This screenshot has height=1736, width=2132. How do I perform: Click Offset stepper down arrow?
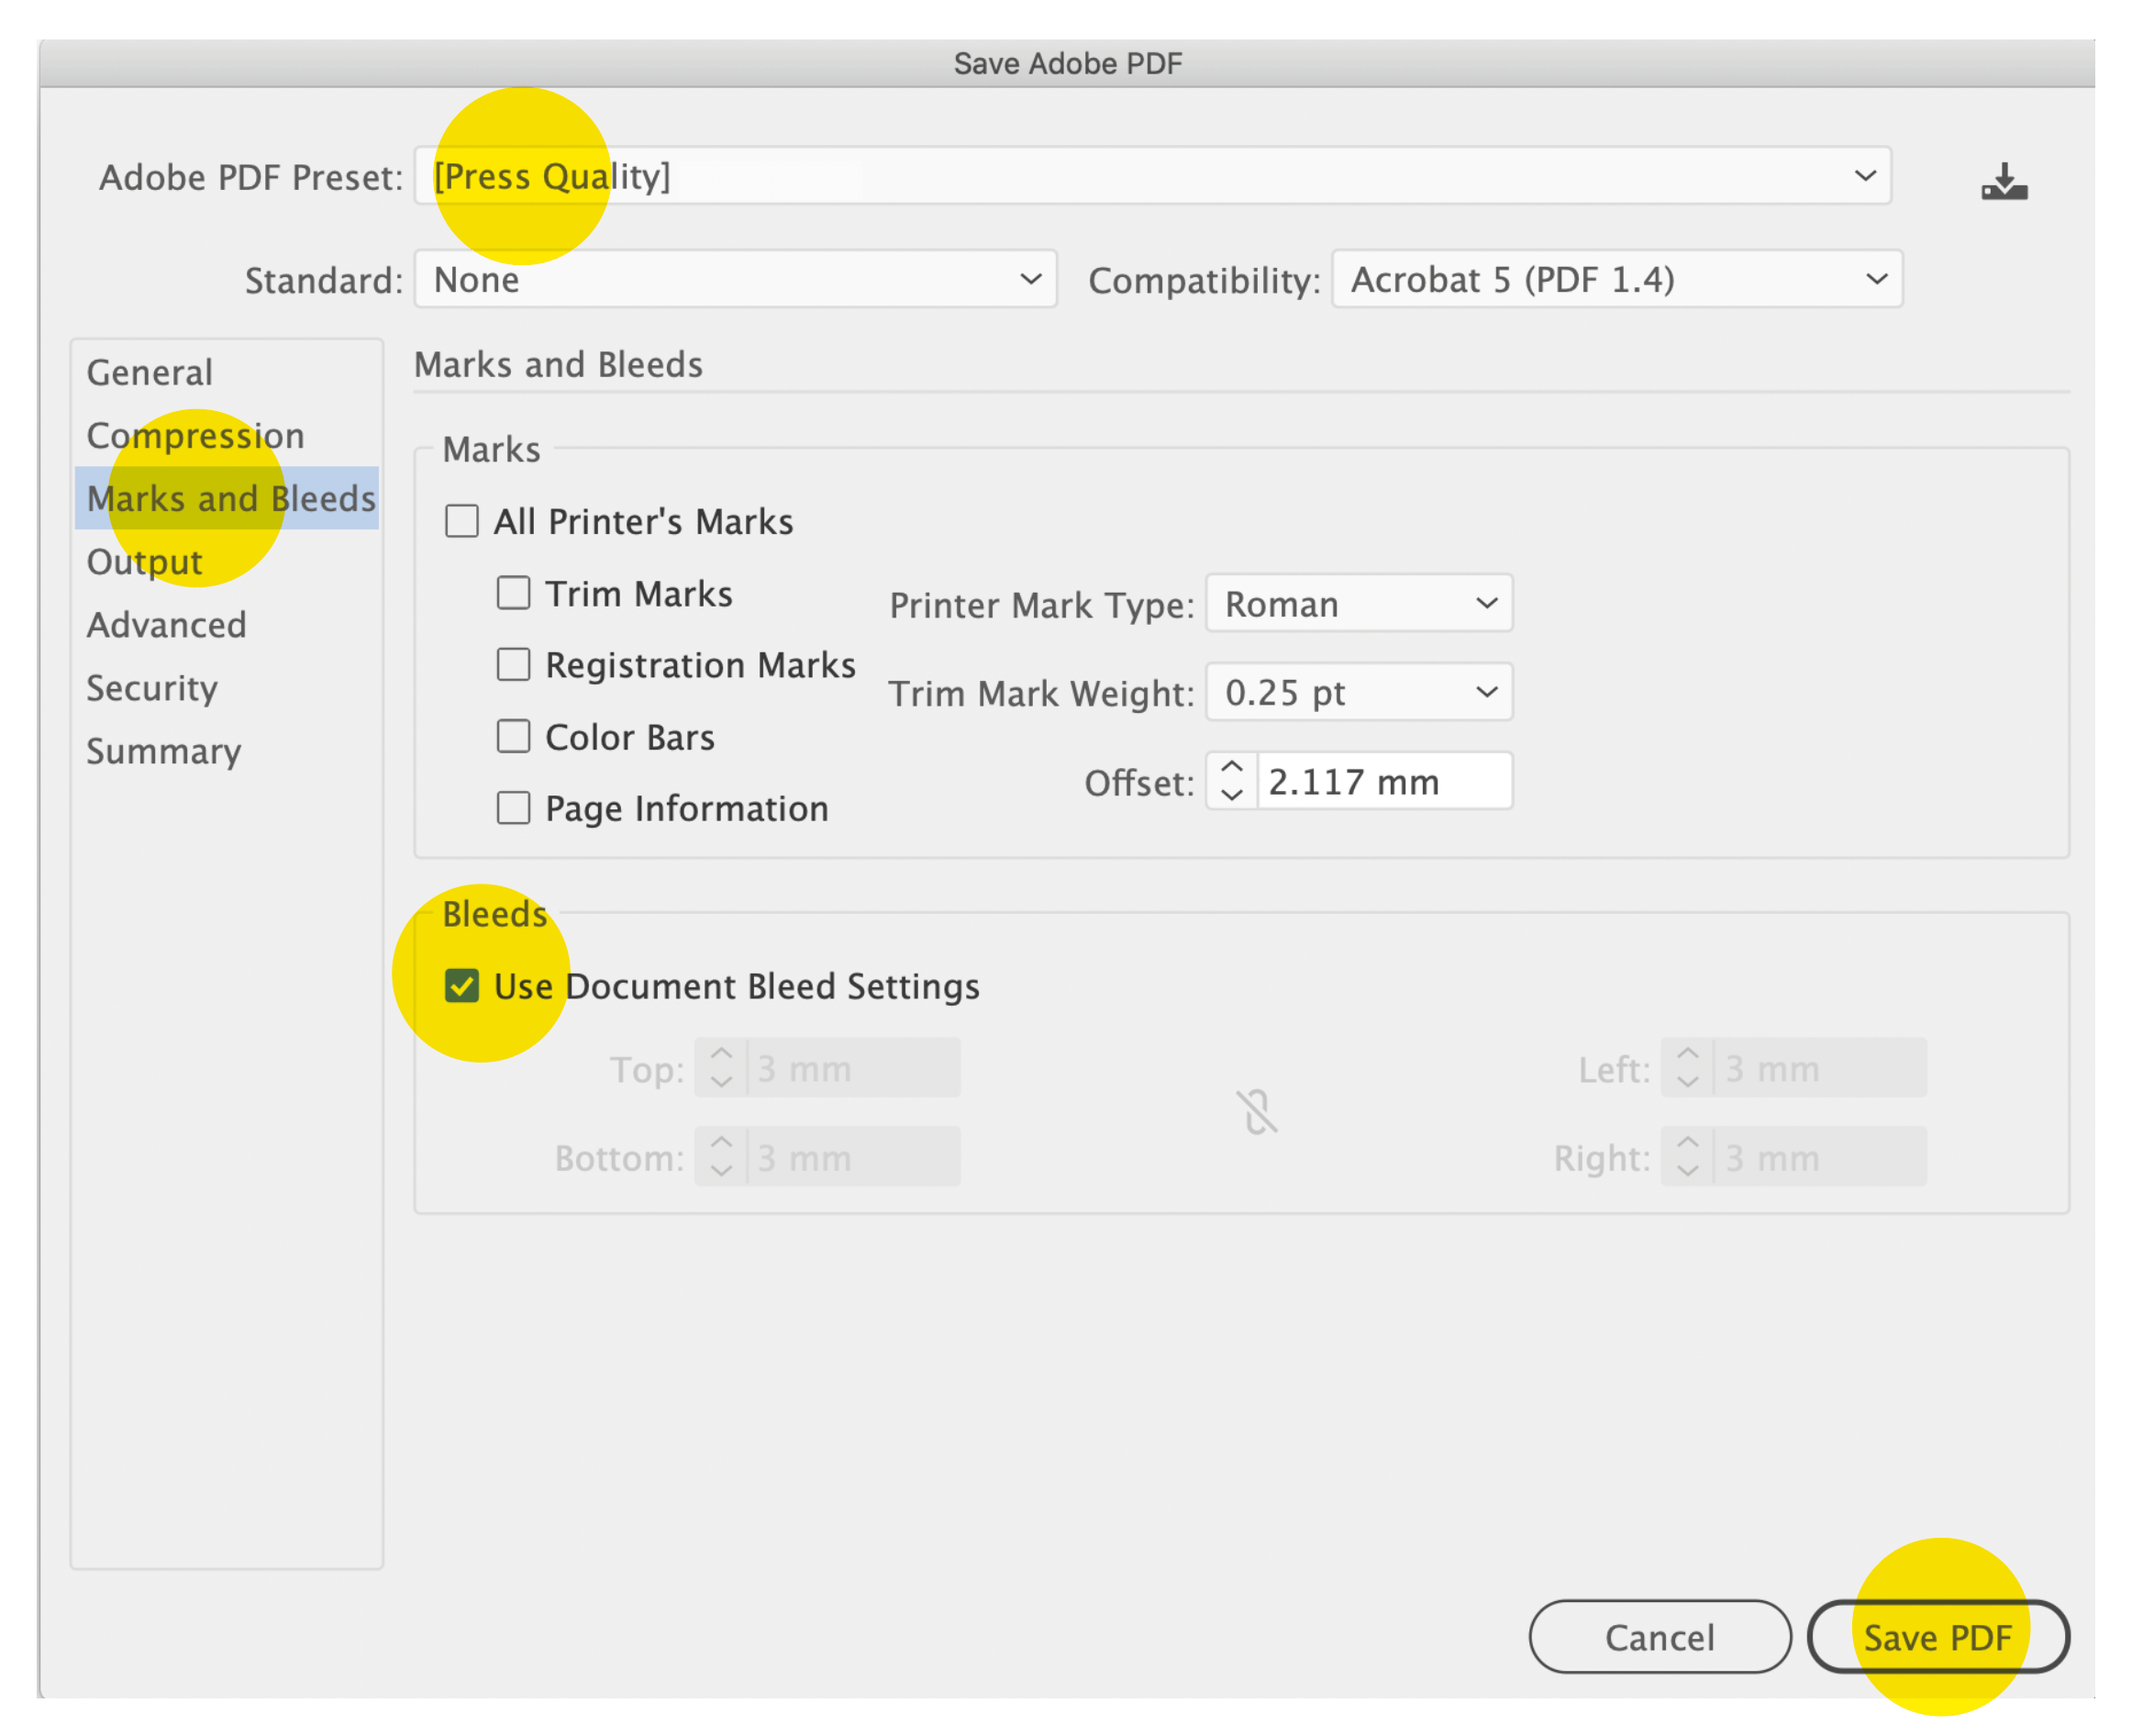(x=1231, y=795)
